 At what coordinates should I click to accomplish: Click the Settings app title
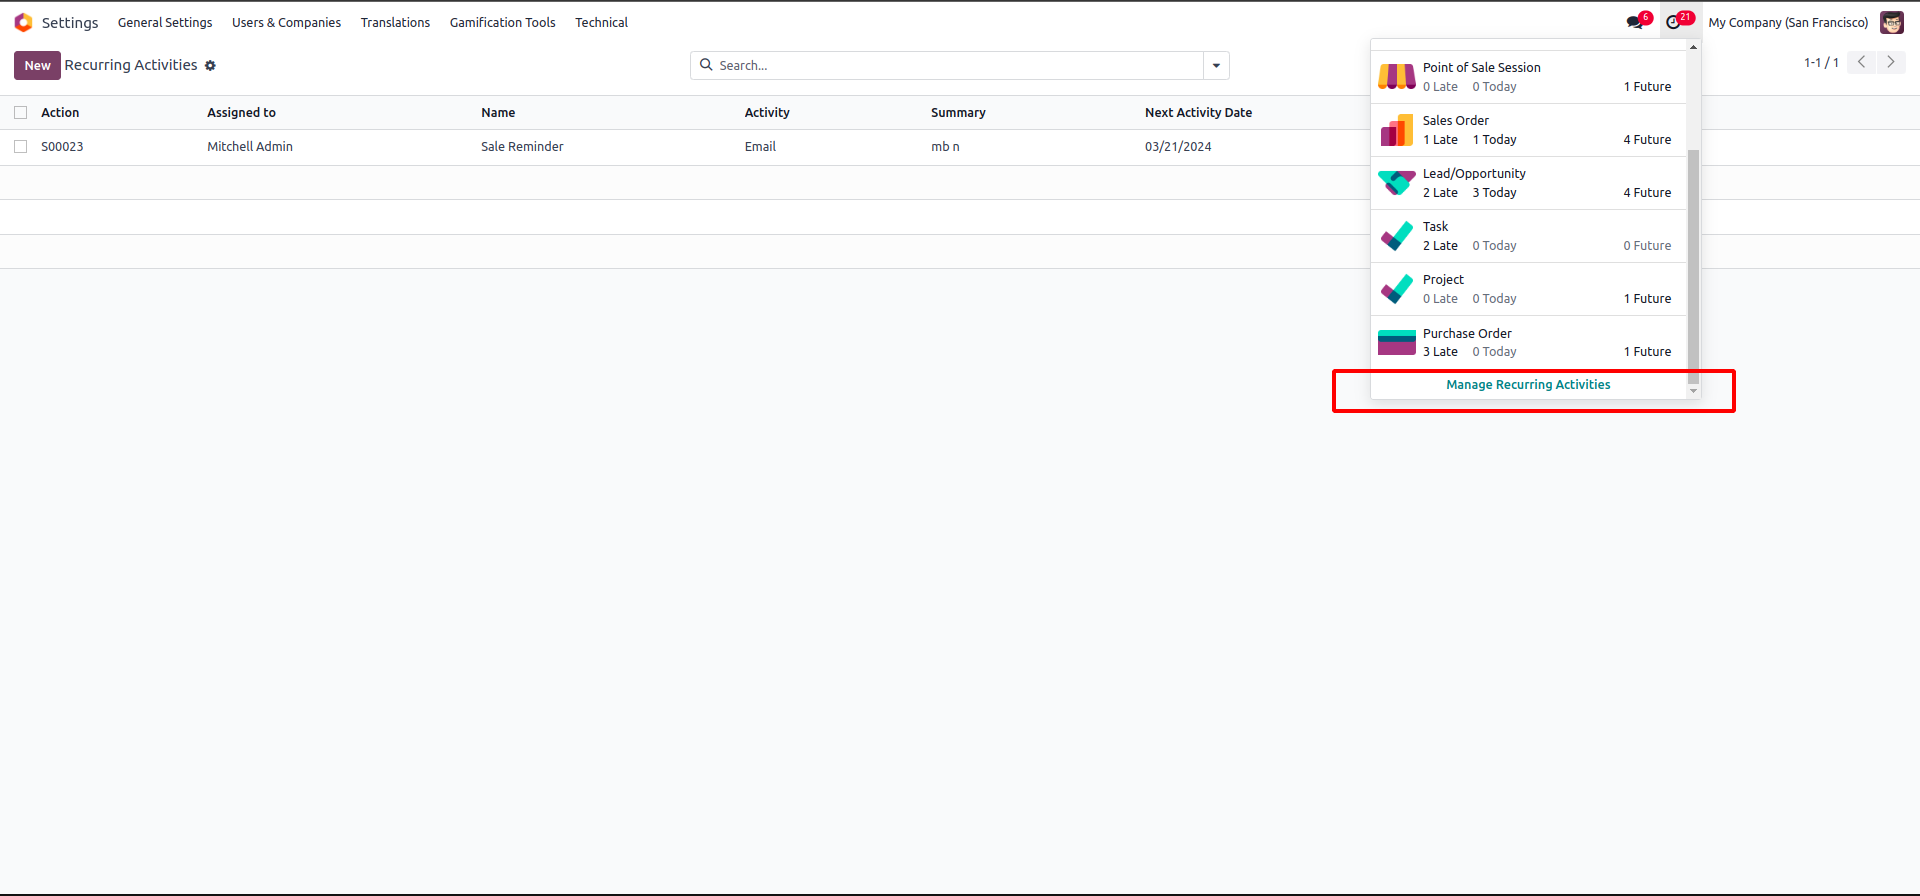tap(70, 22)
